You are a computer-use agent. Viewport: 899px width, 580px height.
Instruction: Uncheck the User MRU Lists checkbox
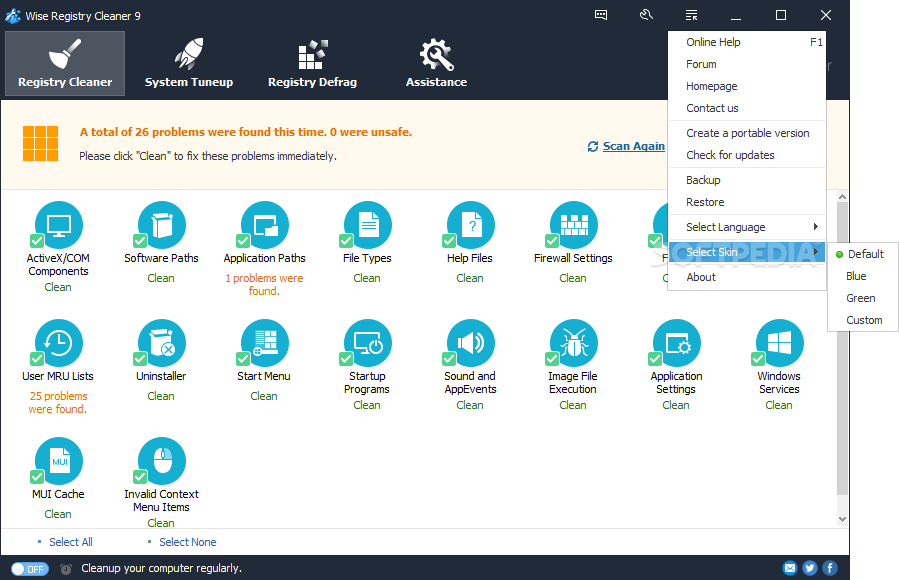pyautogui.click(x=37, y=359)
